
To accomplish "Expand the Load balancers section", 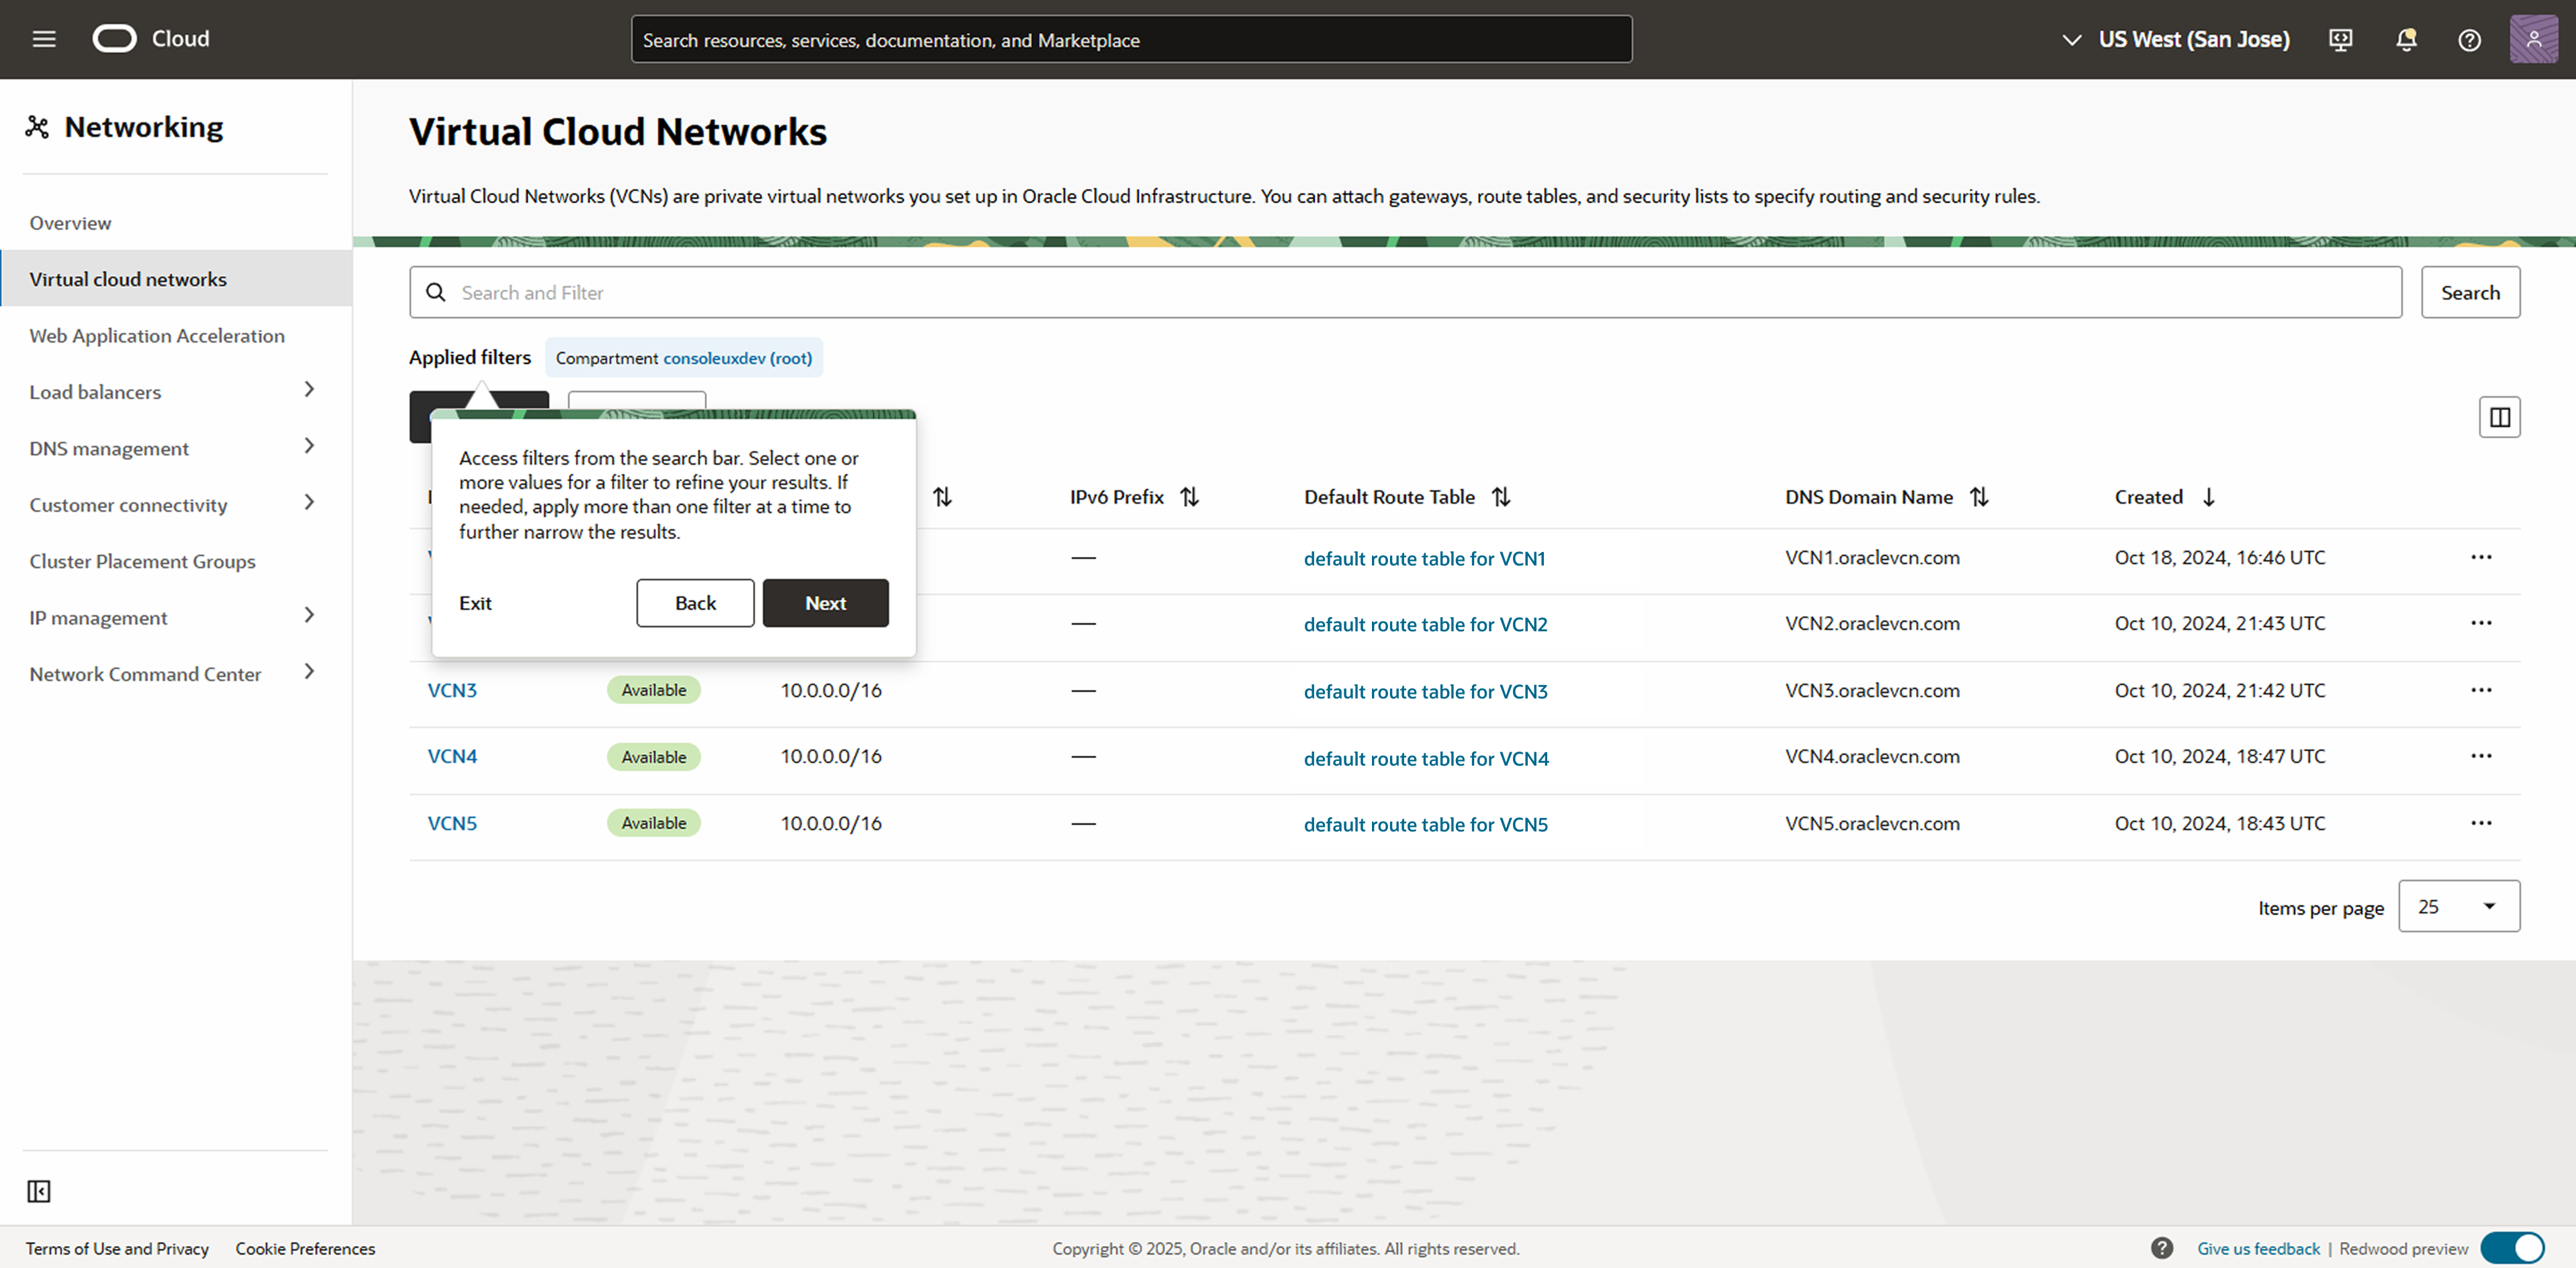I will 310,391.
